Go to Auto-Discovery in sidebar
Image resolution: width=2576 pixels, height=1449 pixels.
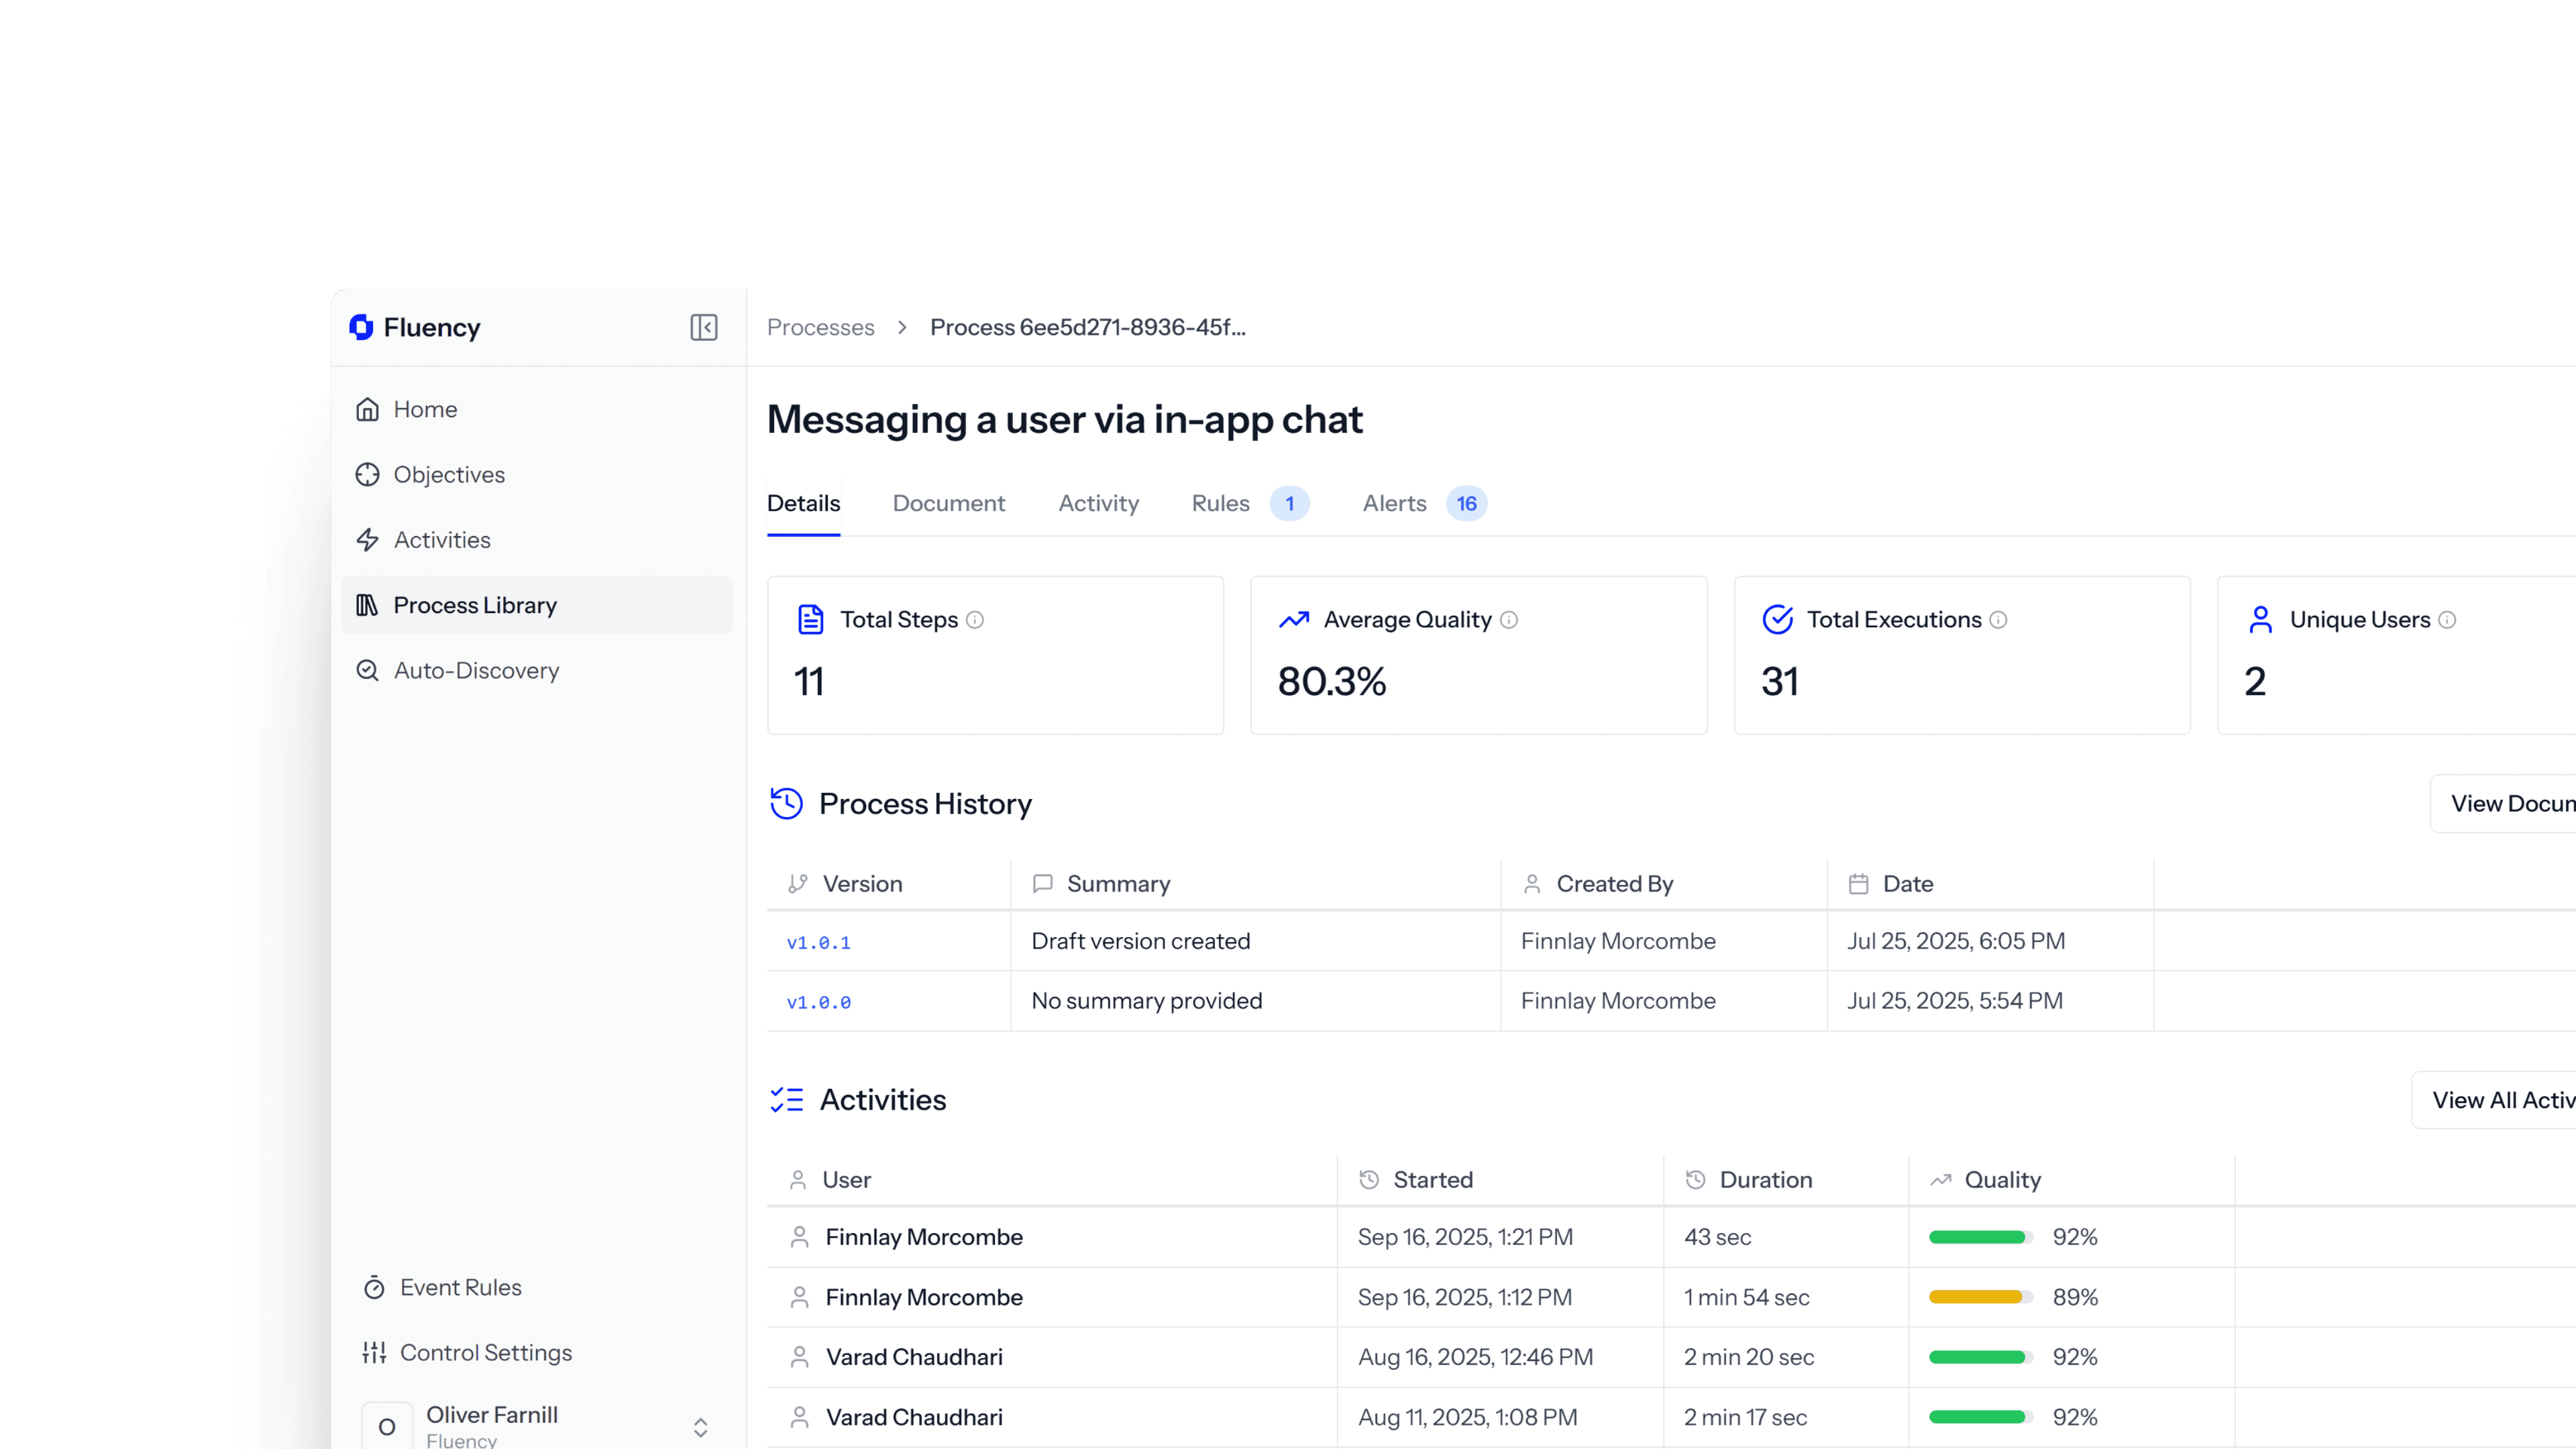[x=476, y=670]
